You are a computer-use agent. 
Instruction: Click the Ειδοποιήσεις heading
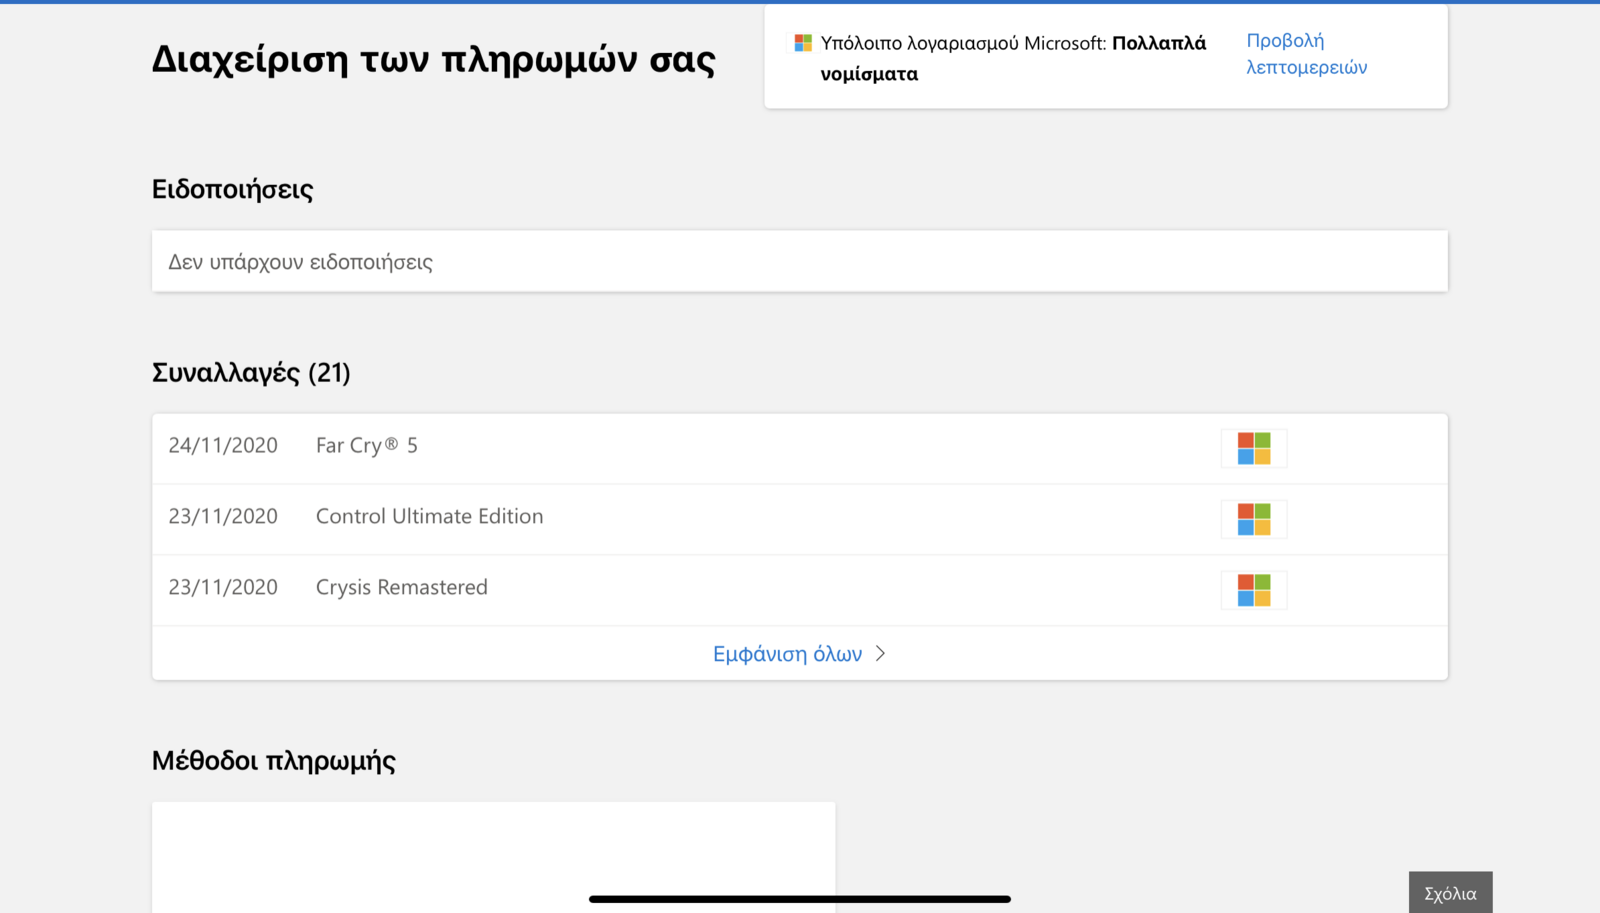[x=233, y=189]
